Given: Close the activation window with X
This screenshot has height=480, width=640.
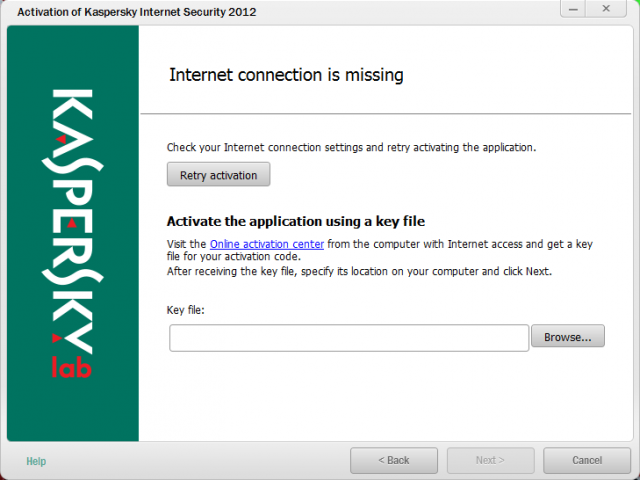Looking at the screenshot, I should point(606,9).
